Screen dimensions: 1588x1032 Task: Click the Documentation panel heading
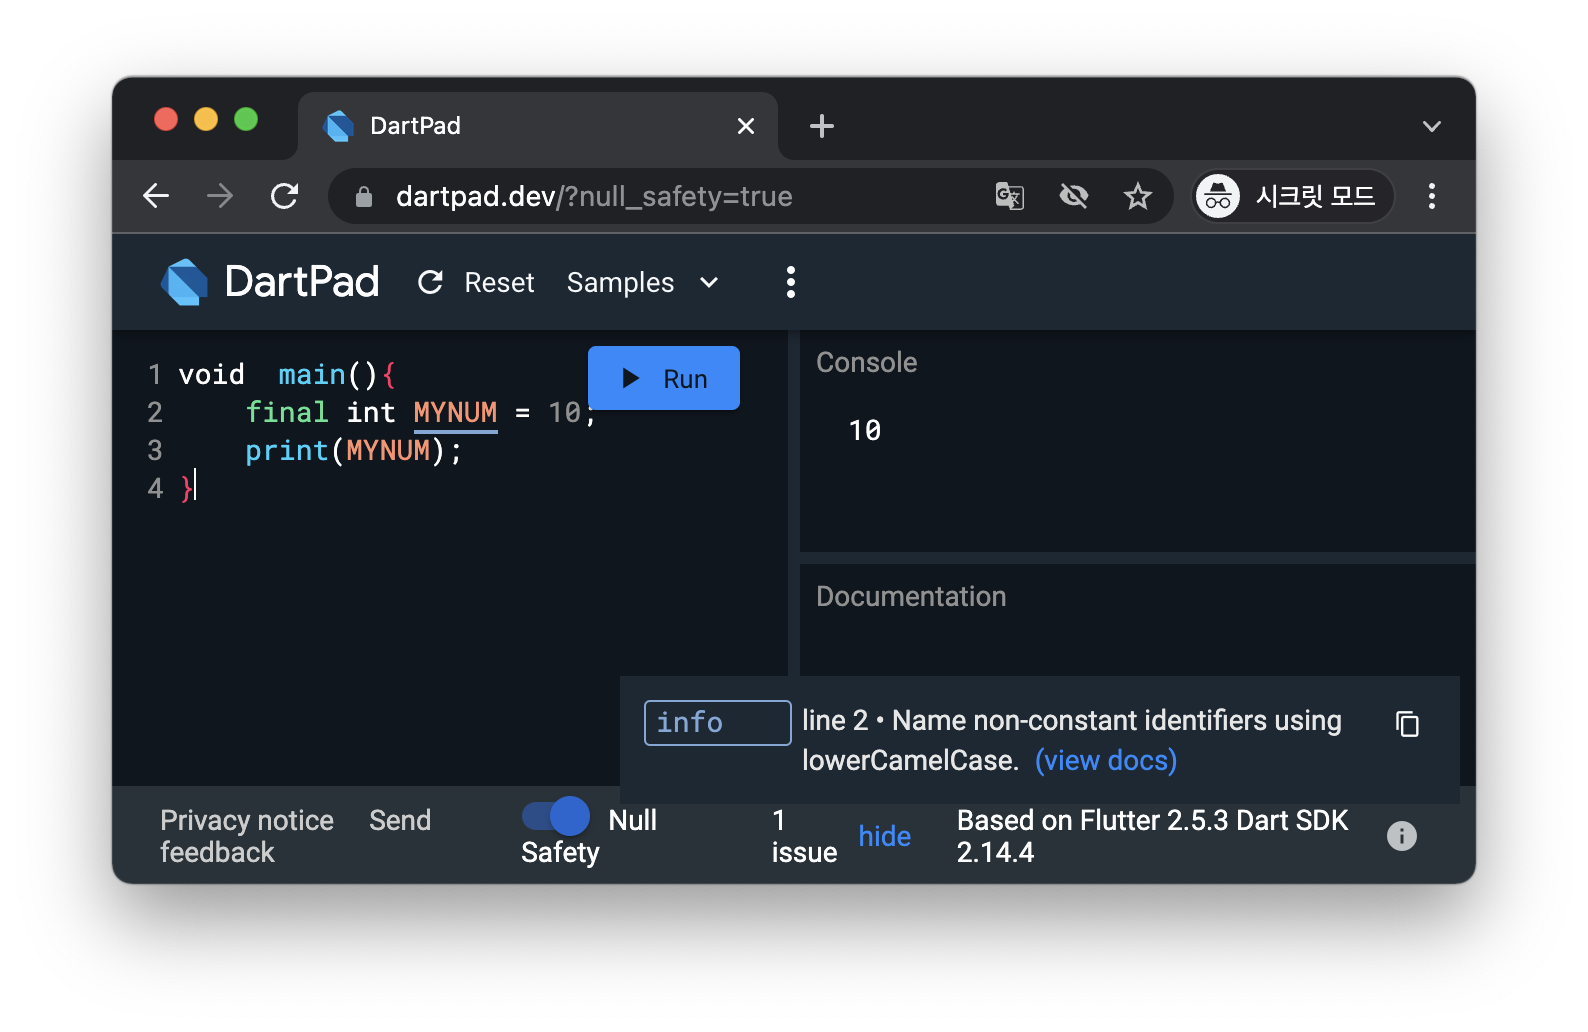[x=911, y=597]
